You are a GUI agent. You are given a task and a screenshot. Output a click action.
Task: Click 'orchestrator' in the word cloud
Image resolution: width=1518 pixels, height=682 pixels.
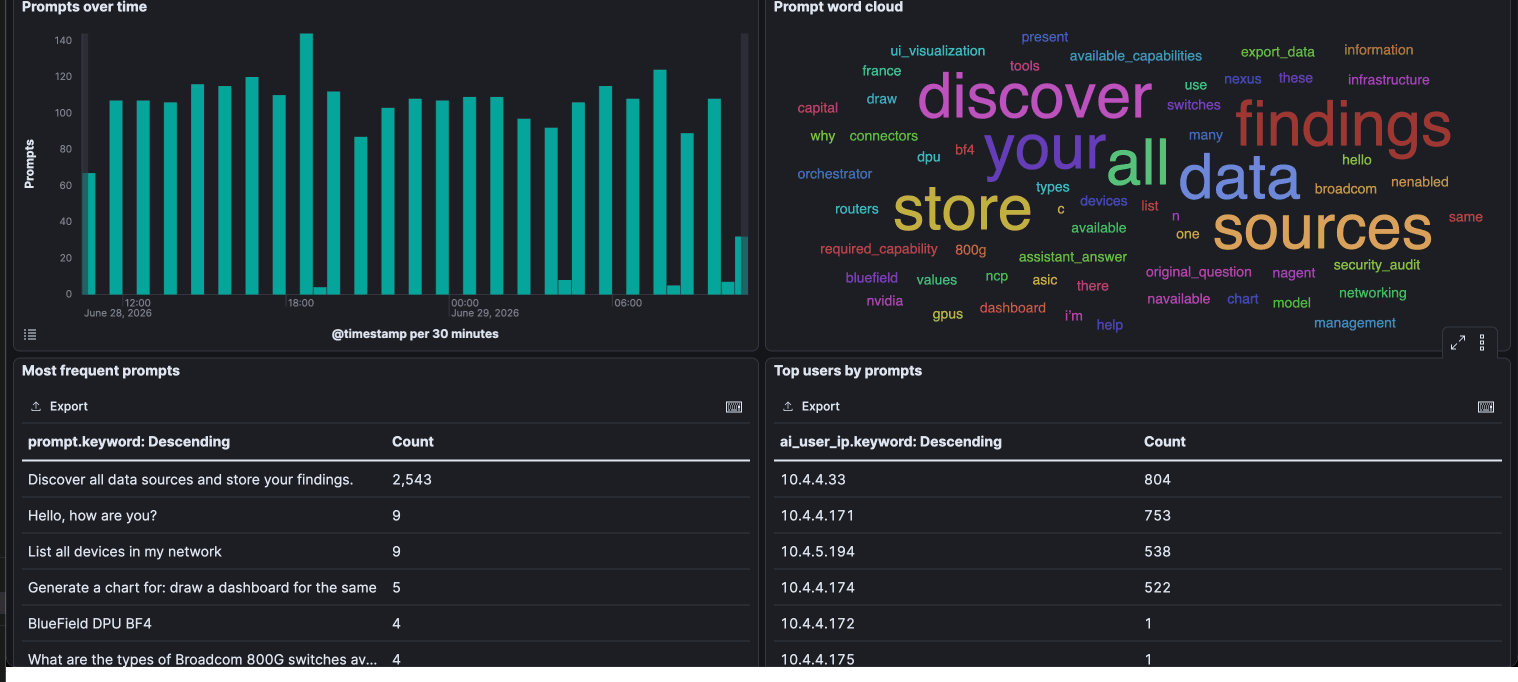click(835, 174)
